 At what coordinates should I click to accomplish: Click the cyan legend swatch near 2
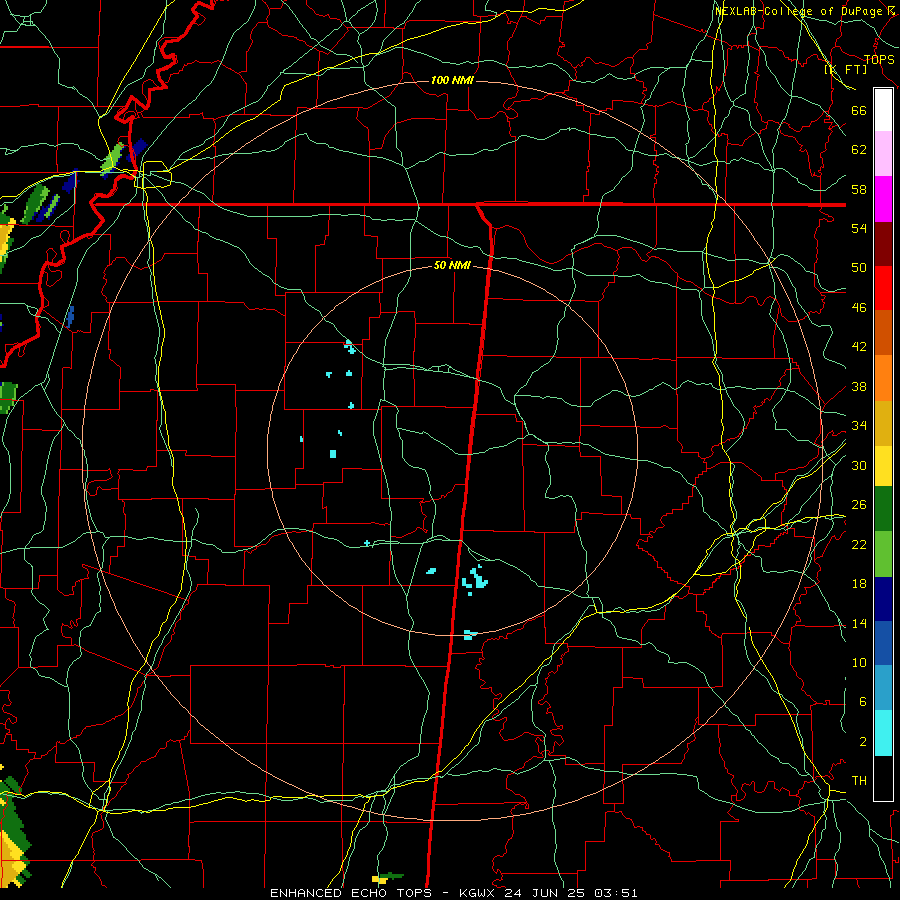883,733
